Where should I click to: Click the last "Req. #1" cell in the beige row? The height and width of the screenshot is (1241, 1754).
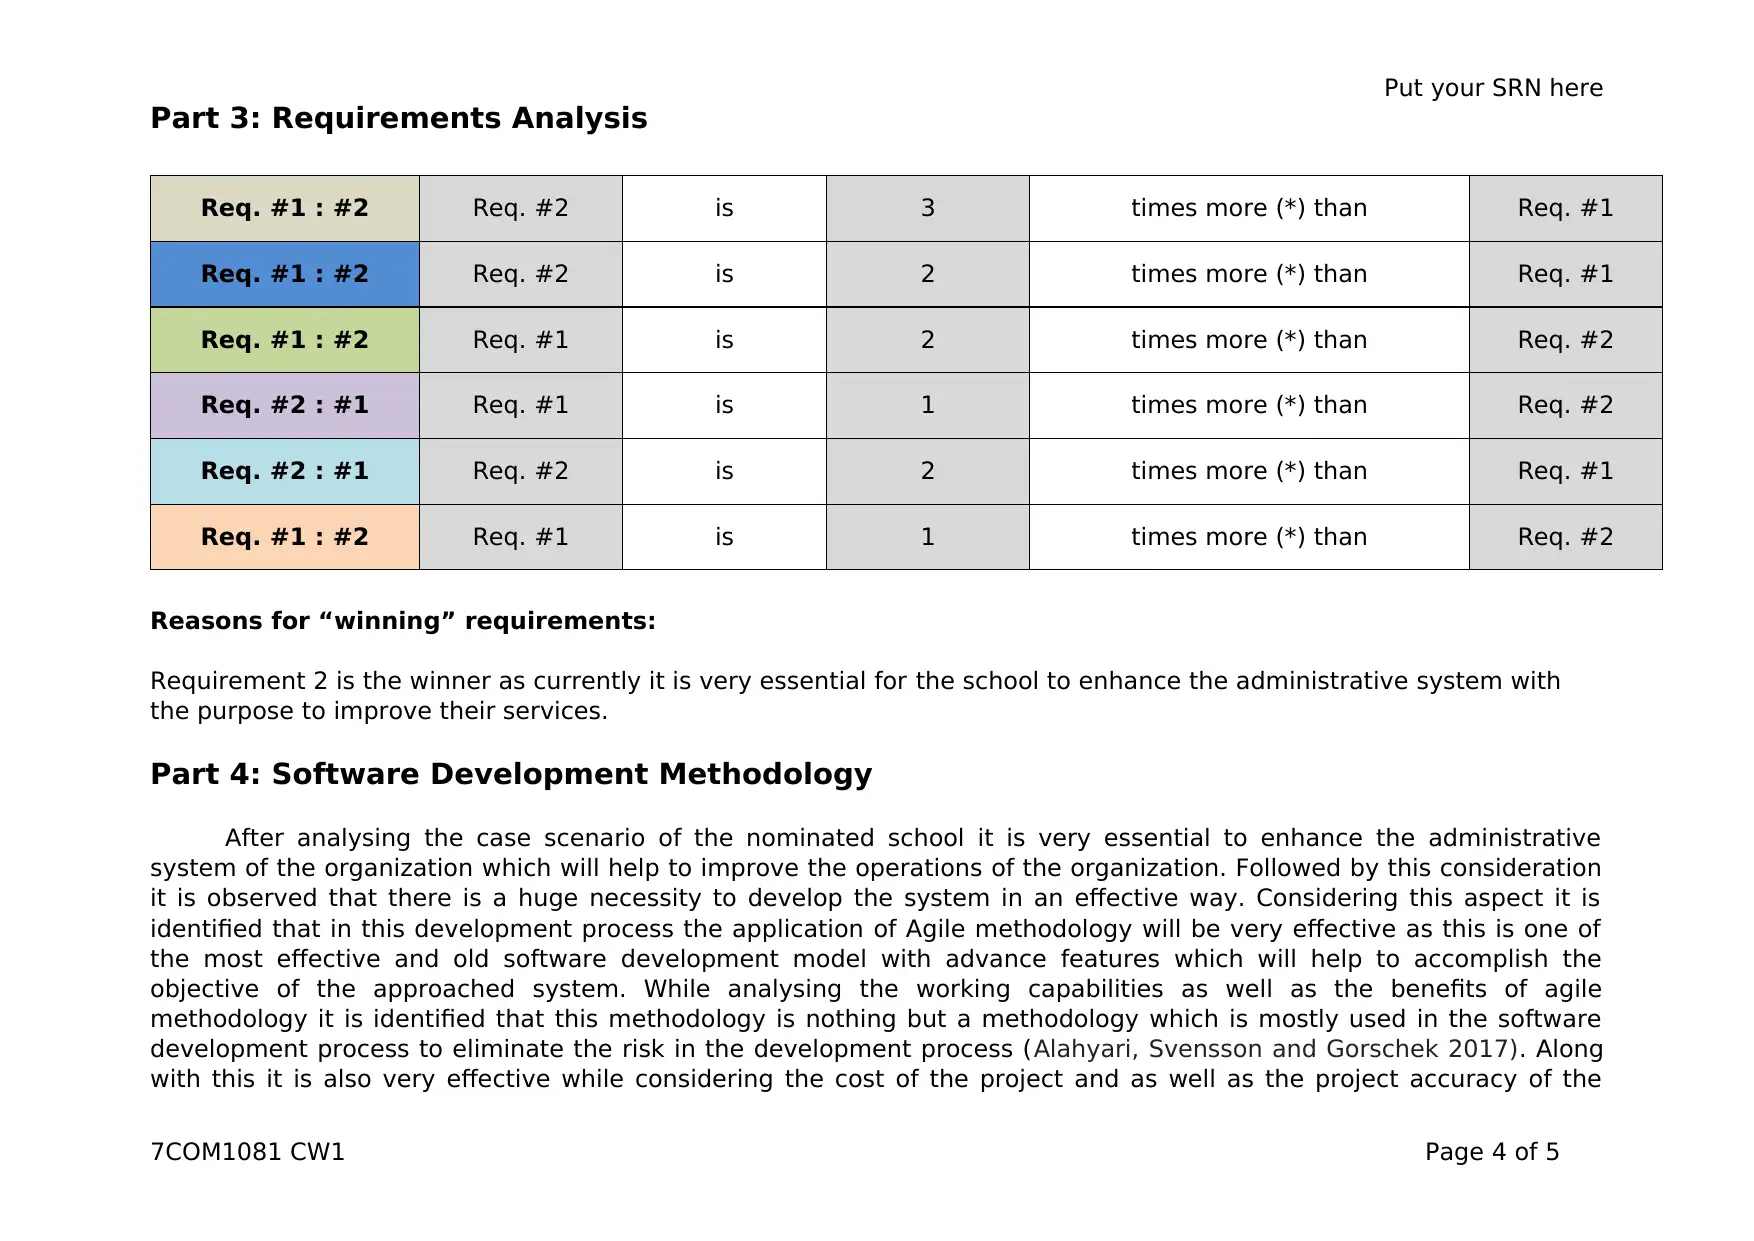1566,208
